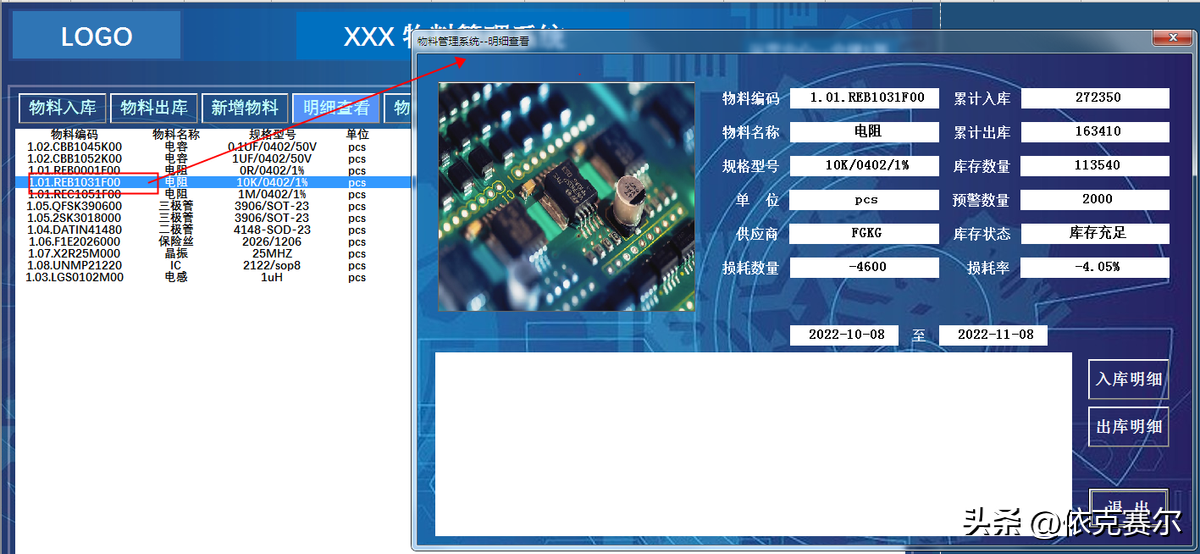Select highlighted row with spec 10K/0402/1%

[x=214, y=183]
